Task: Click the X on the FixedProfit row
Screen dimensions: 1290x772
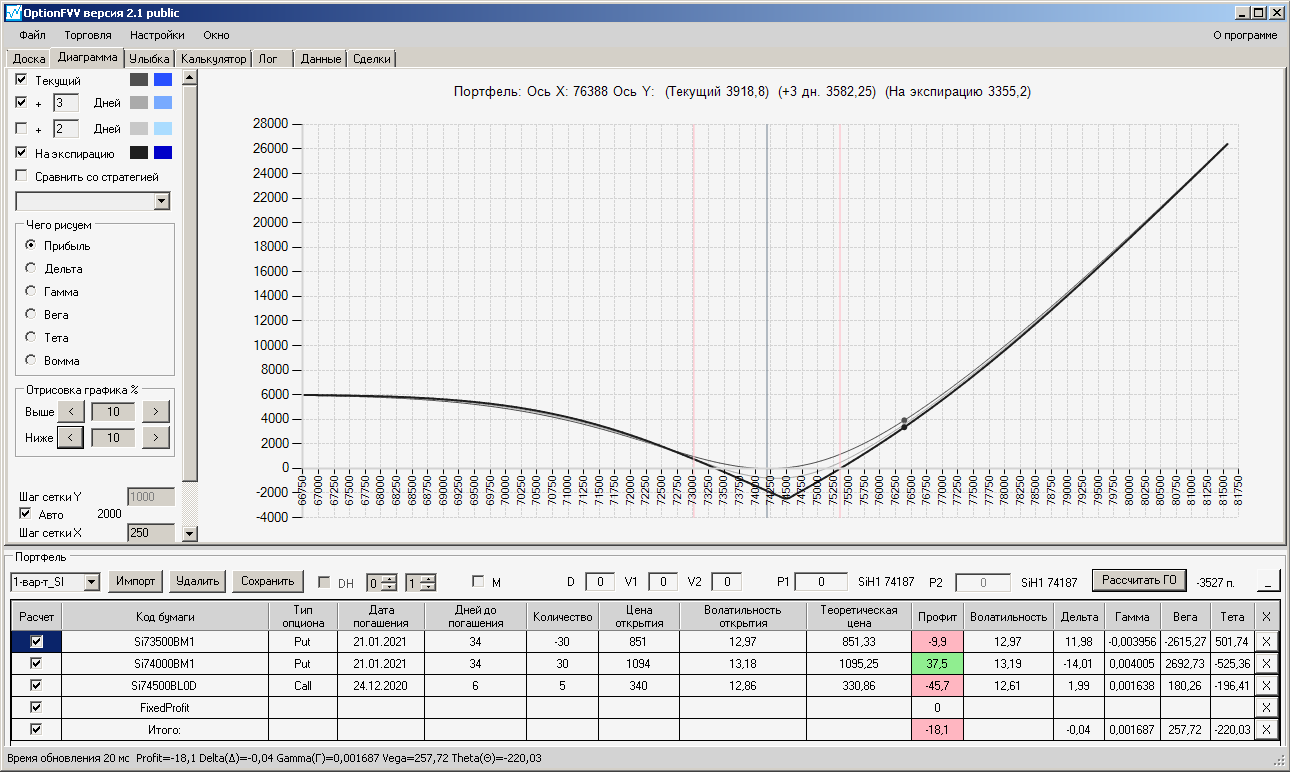Action: 1267,707
